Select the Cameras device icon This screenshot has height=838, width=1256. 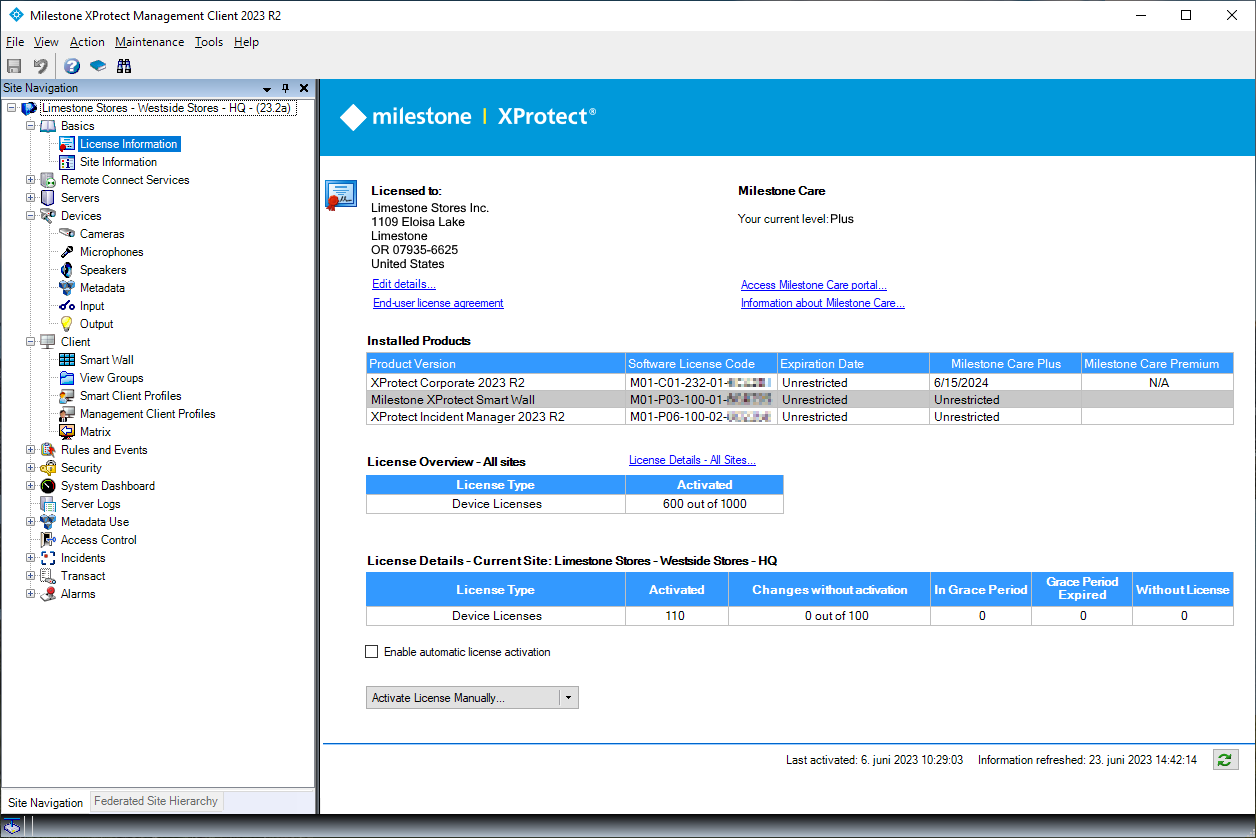pos(66,233)
